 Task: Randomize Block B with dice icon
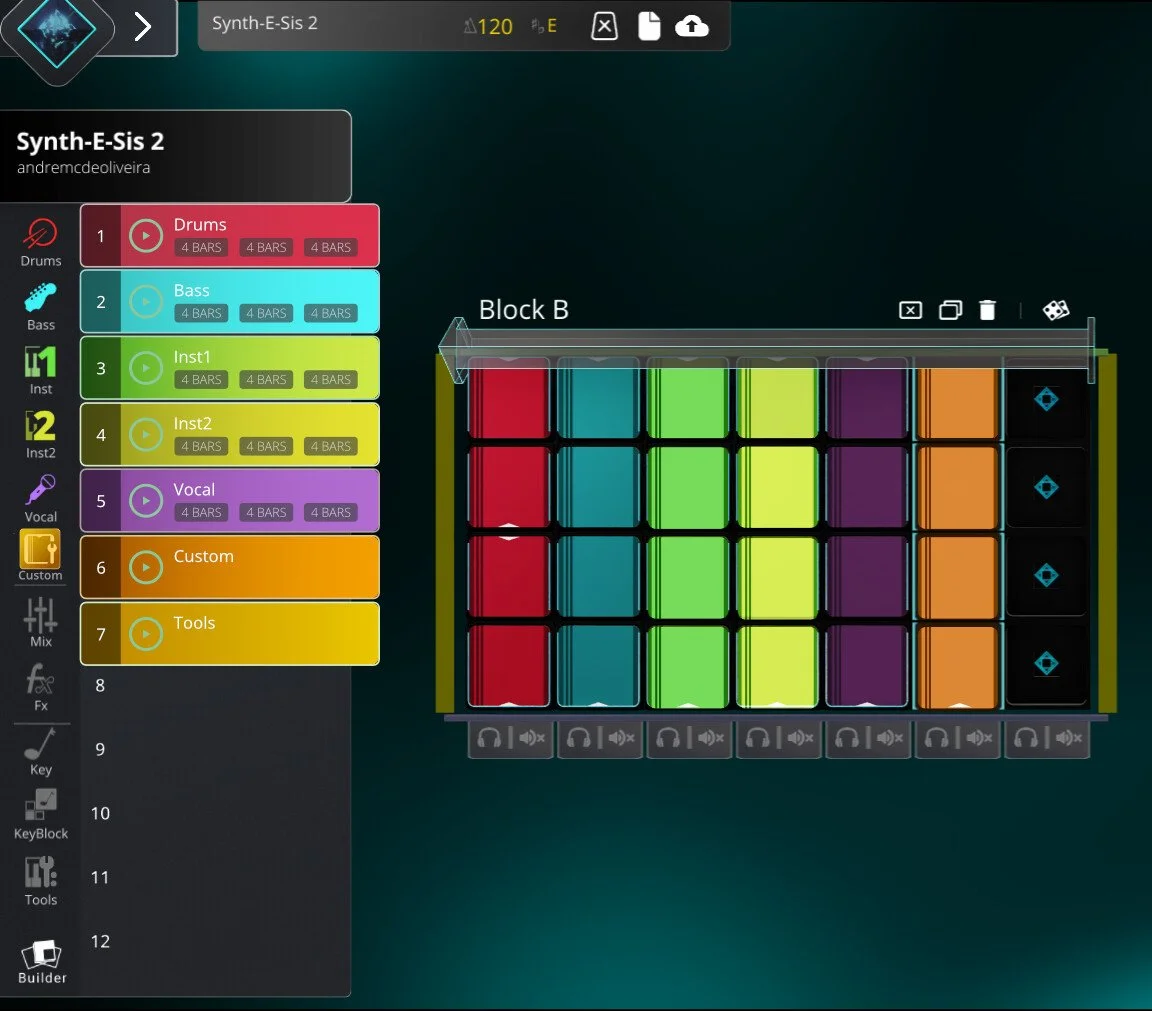click(x=1056, y=310)
